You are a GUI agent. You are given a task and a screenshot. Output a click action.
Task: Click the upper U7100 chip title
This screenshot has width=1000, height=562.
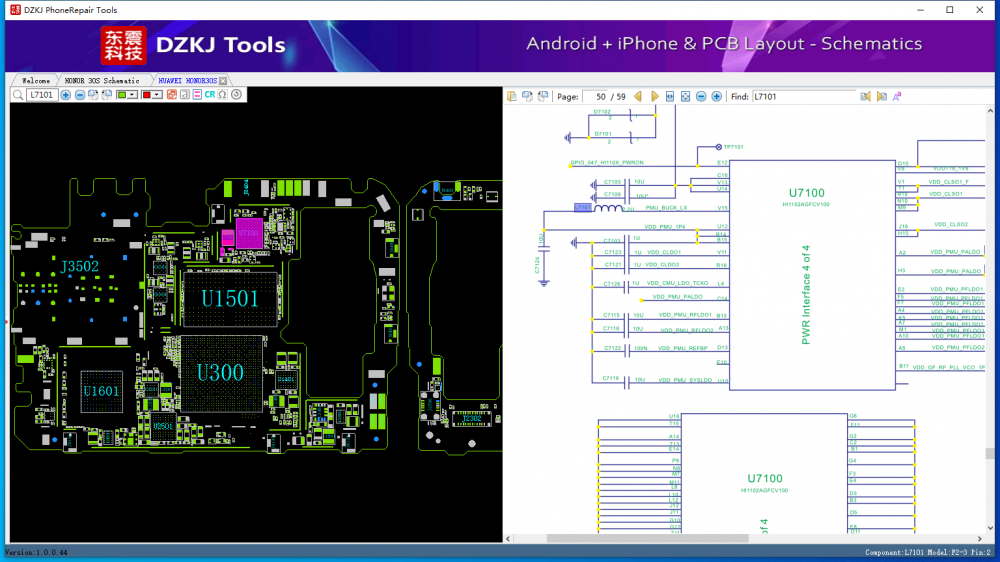coord(806,193)
